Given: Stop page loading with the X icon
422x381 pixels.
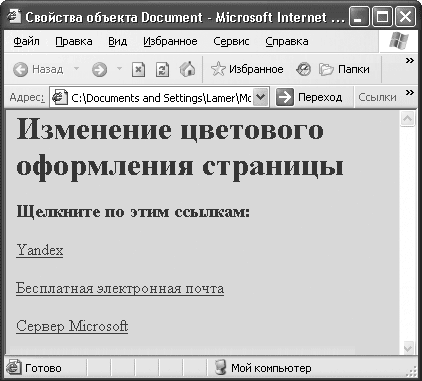Looking at the screenshot, I should 138,70.
